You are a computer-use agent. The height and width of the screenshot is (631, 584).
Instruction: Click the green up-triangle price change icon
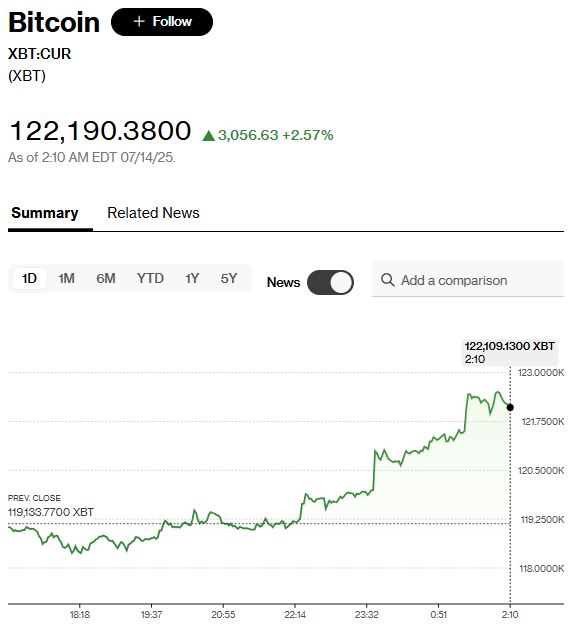(x=208, y=136)
